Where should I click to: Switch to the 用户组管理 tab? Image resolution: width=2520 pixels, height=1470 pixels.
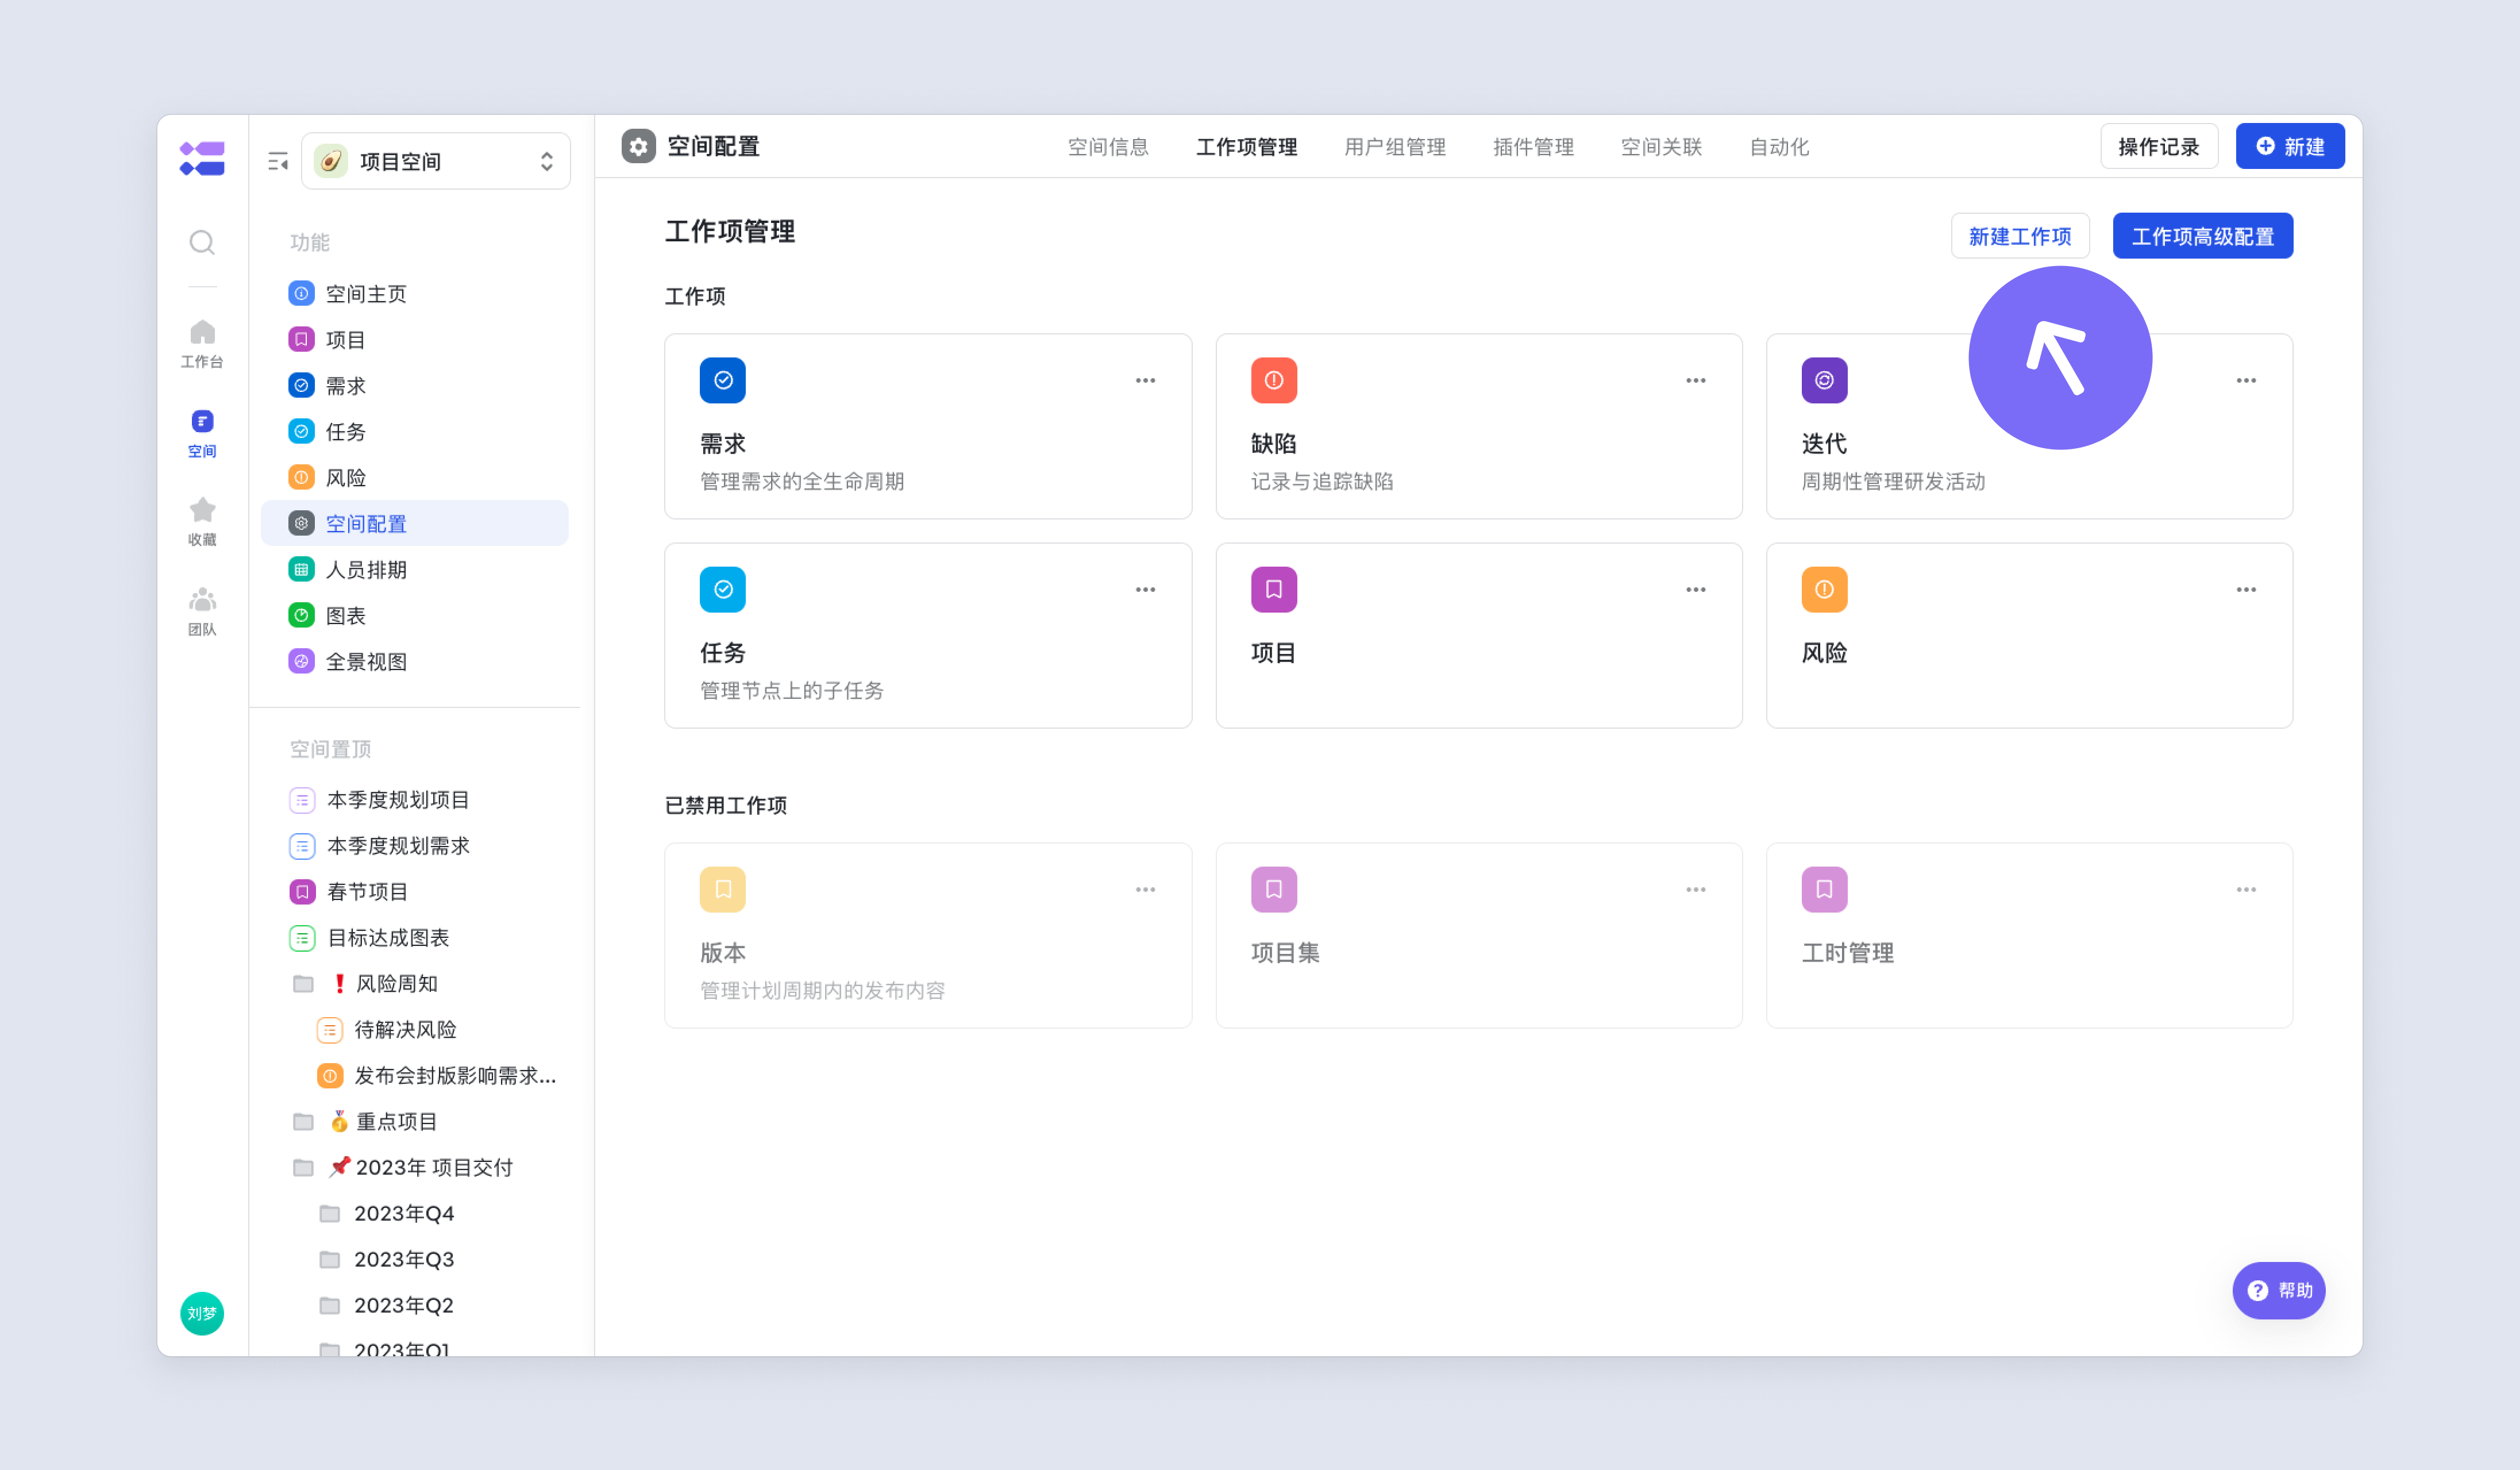click(1395, 147)
